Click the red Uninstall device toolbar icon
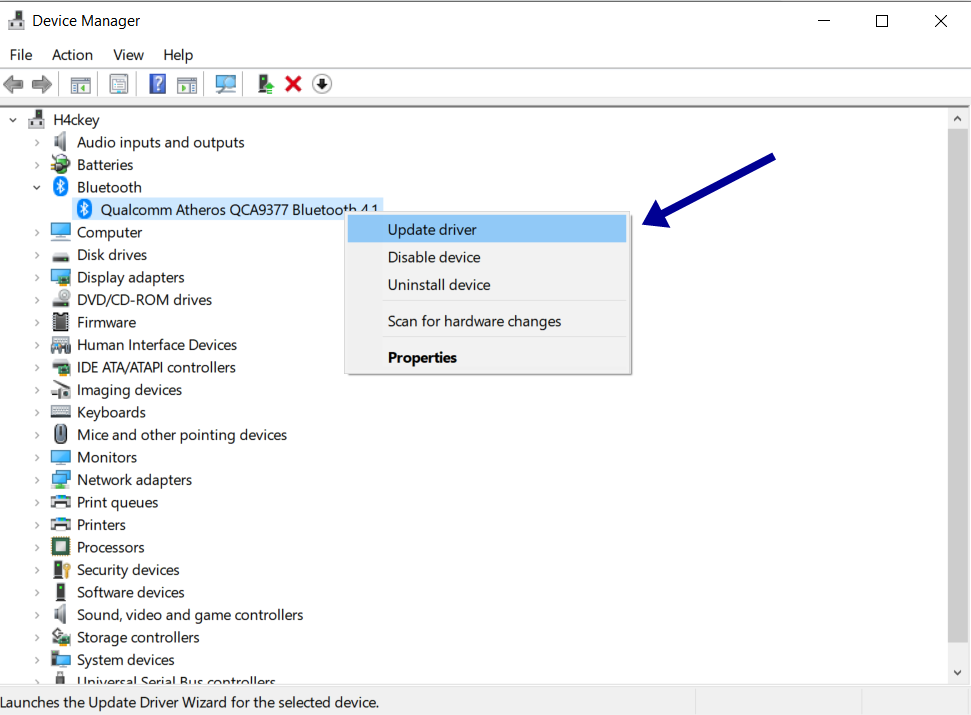 click(292, 83)
